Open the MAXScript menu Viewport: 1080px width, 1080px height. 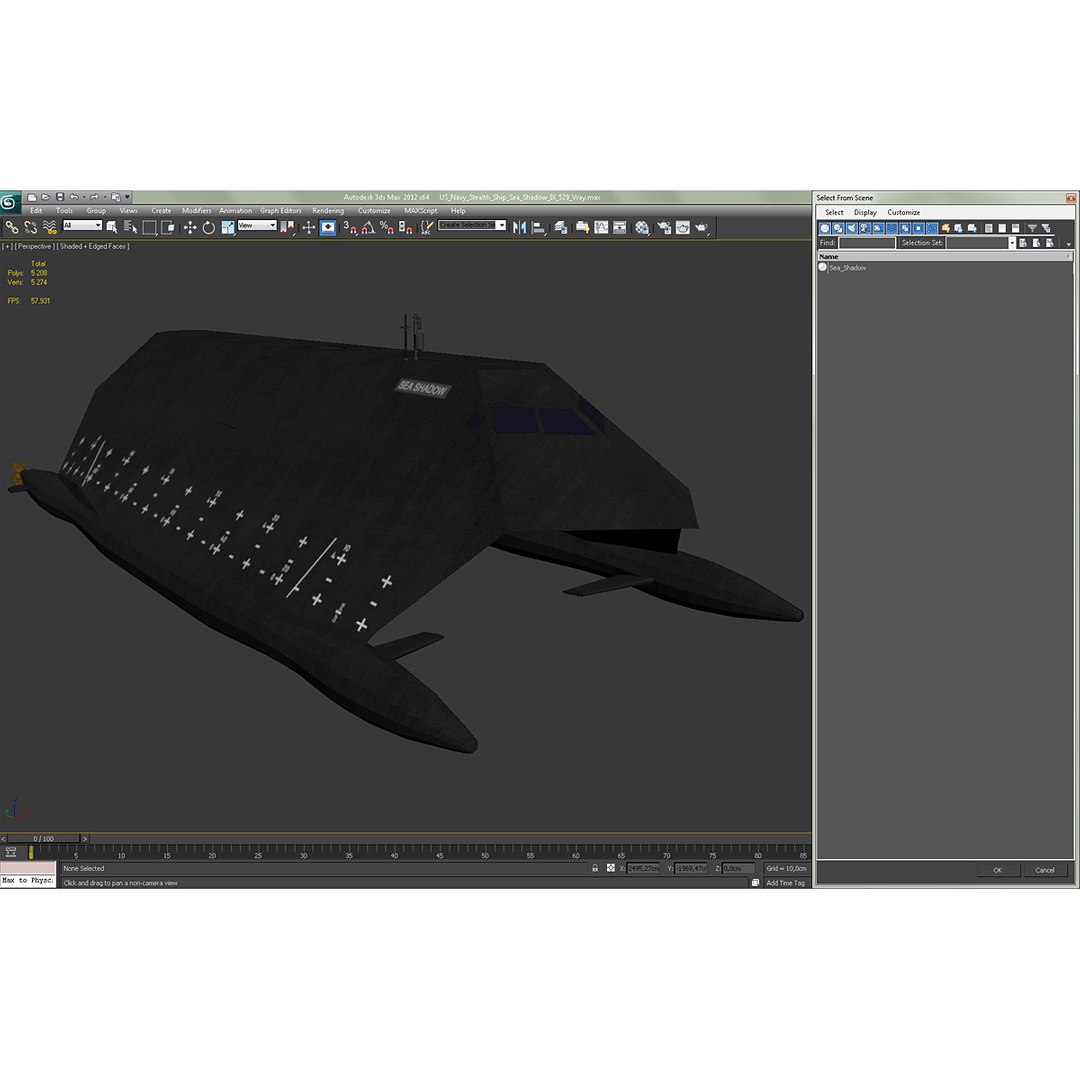coord(420,211)
